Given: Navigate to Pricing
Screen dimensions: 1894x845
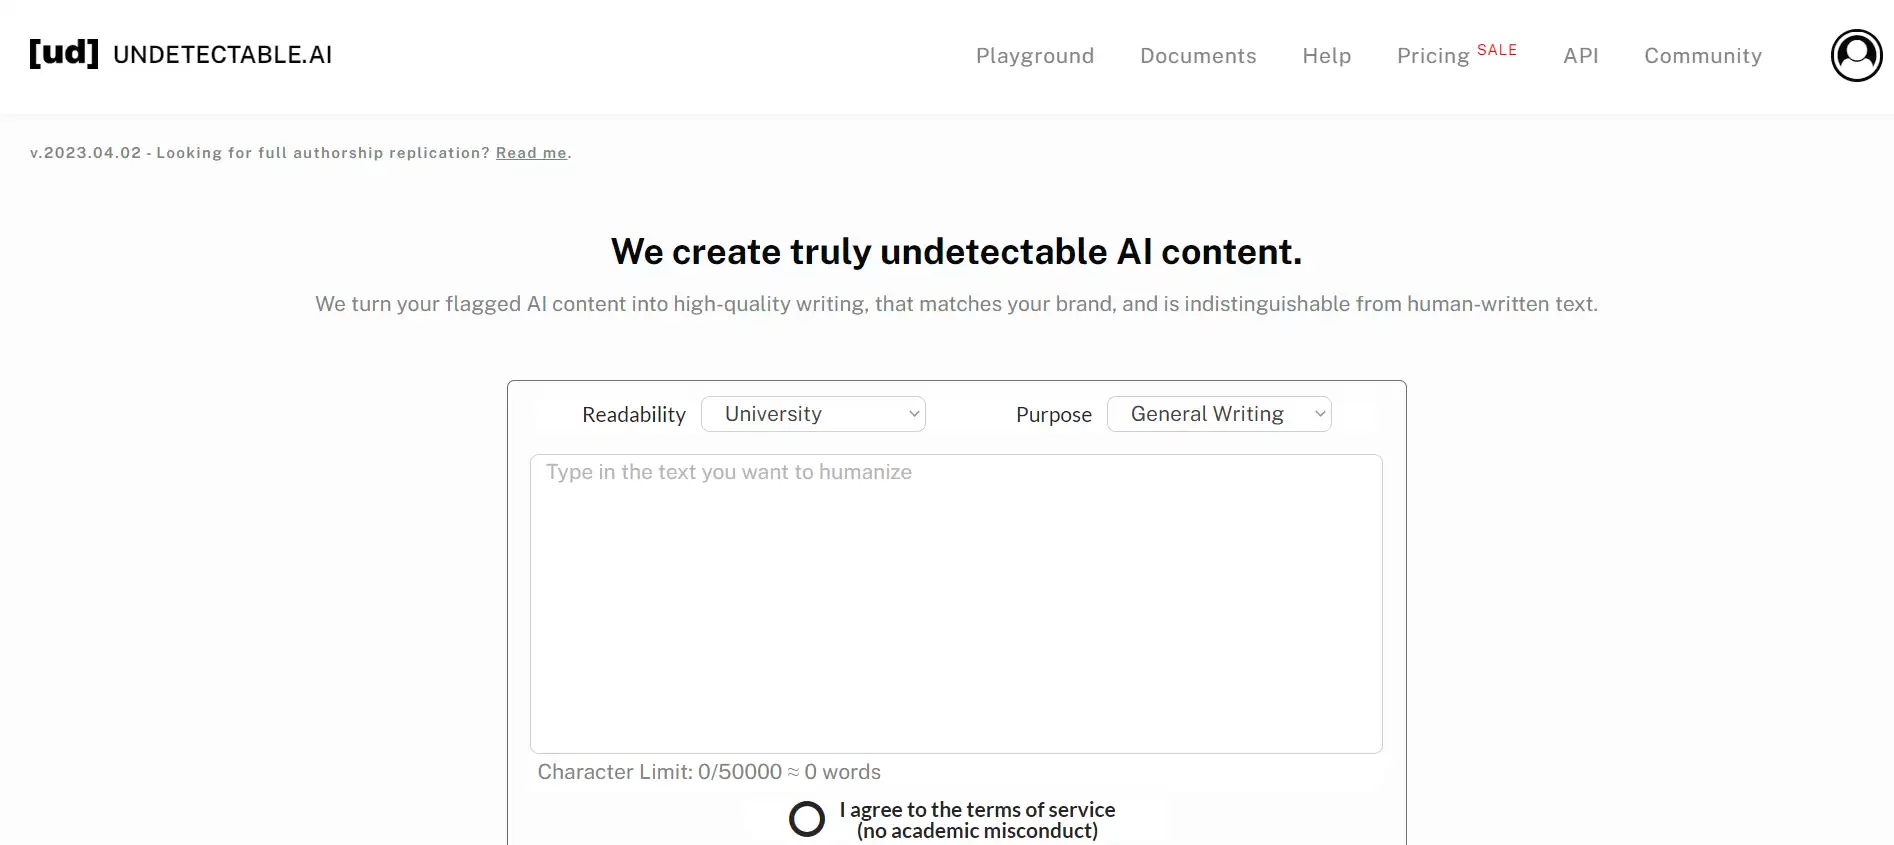Looking at the screenshot, I should [x=1432, y=56].
